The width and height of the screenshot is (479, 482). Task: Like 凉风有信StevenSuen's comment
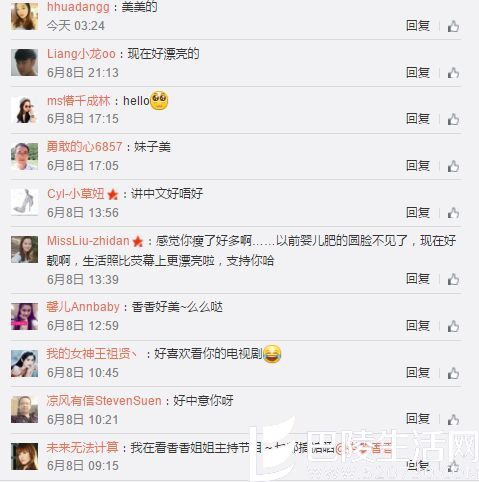click(453, 419)
